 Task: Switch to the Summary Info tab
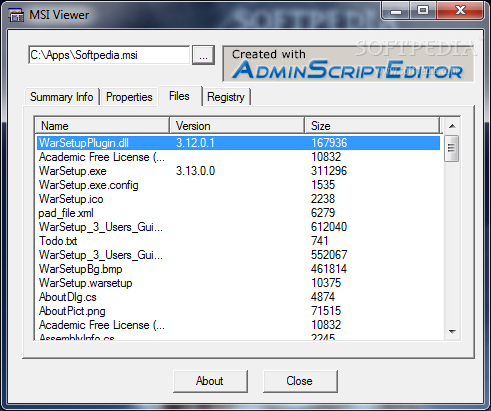(x=62, y=97)
